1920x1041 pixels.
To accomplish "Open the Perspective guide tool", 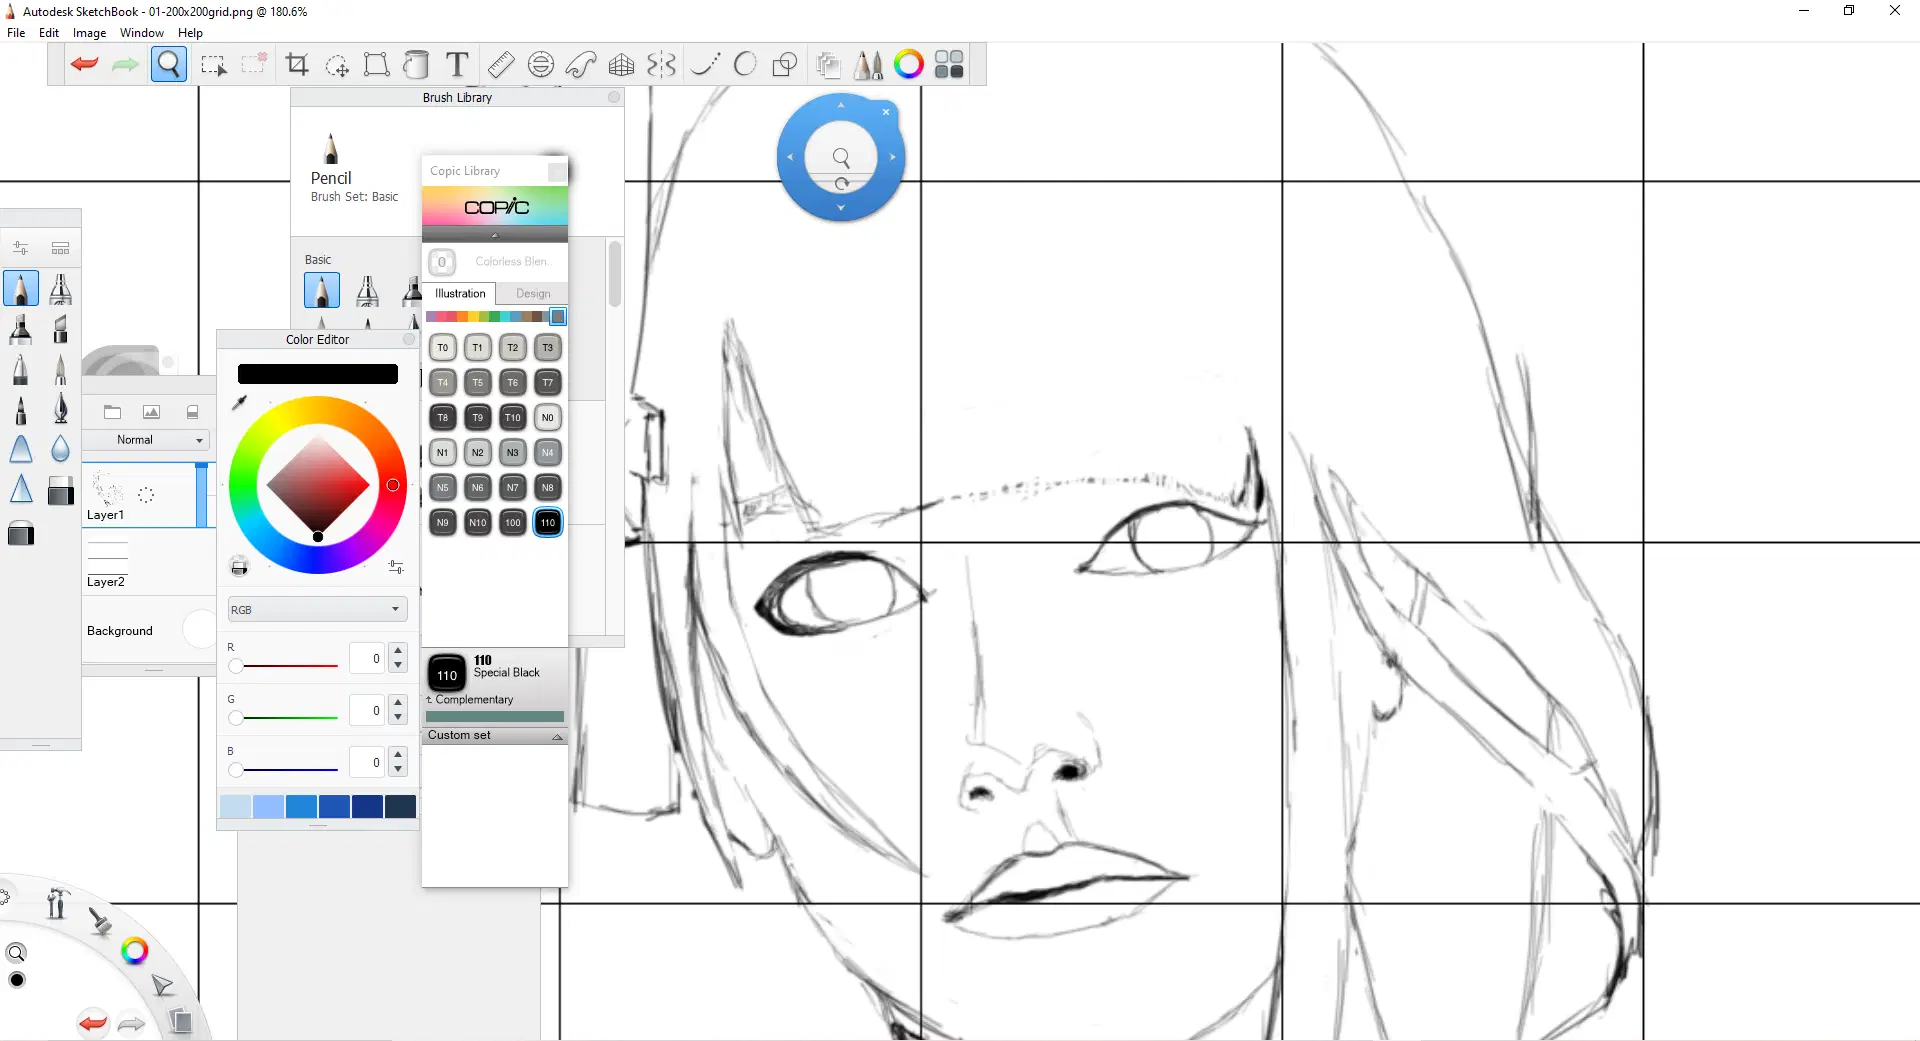I will coord(621,65).
